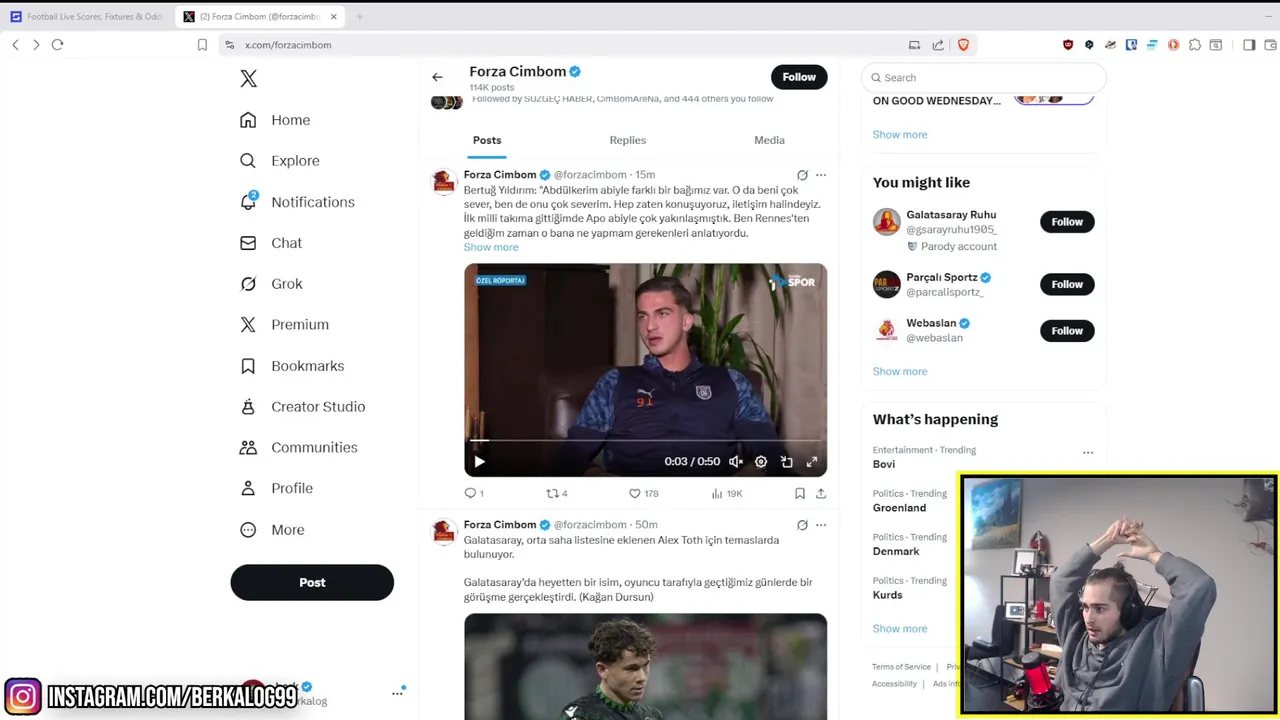This screenshot has width=1280, height=720.
Task: Open three-dot menu on the 15m post
Action: click(x=821, y=175)
